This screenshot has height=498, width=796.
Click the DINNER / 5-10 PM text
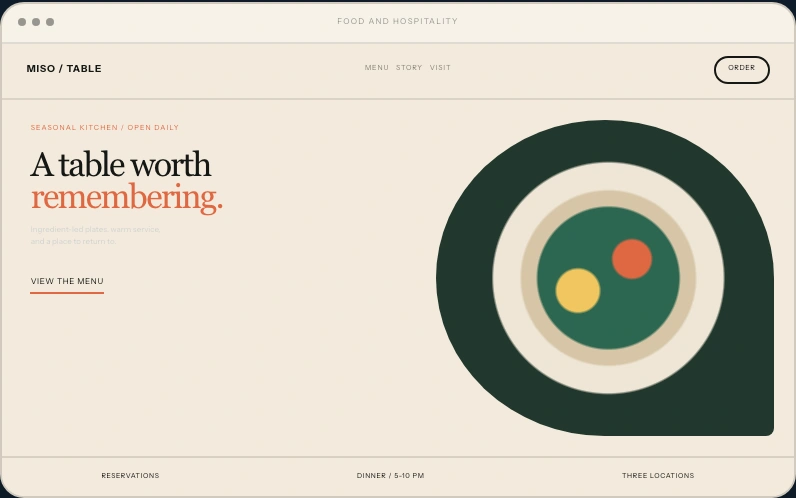[x=390, y=476]
